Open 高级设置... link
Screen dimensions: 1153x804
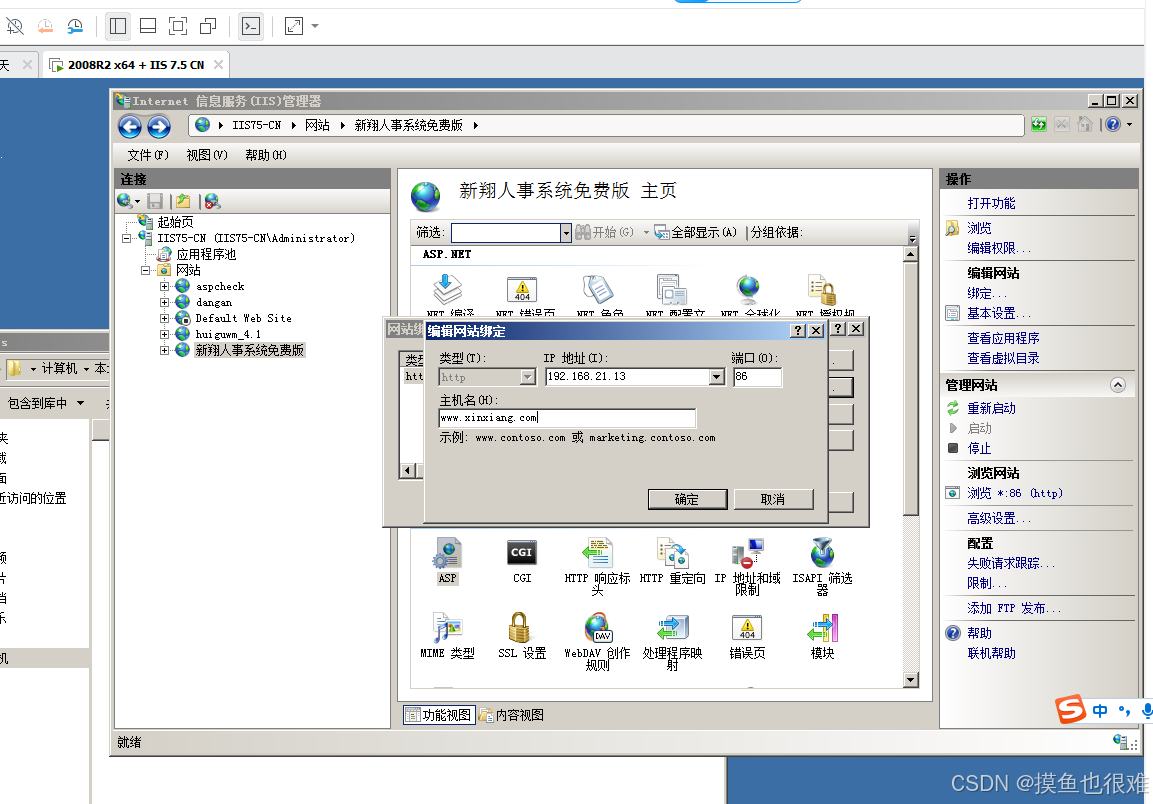click(x=999, y=519)
